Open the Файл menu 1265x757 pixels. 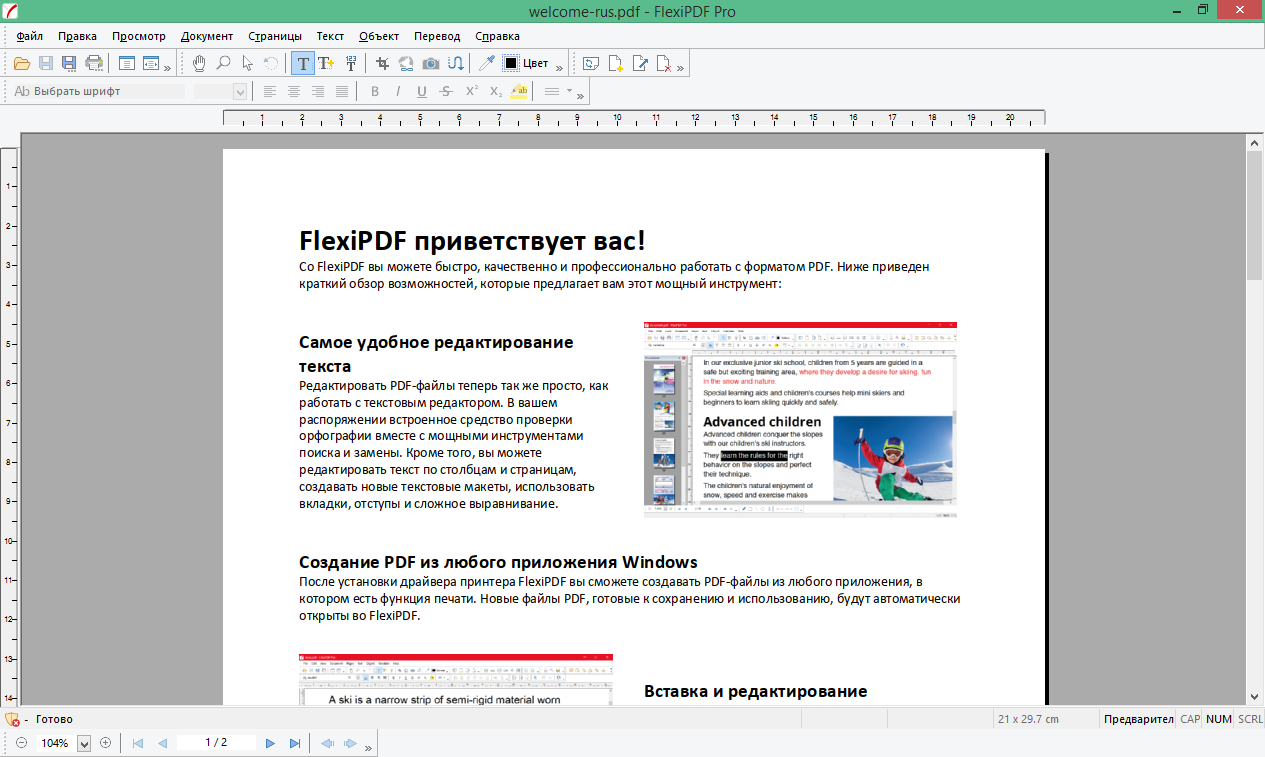tap(30, 36)
